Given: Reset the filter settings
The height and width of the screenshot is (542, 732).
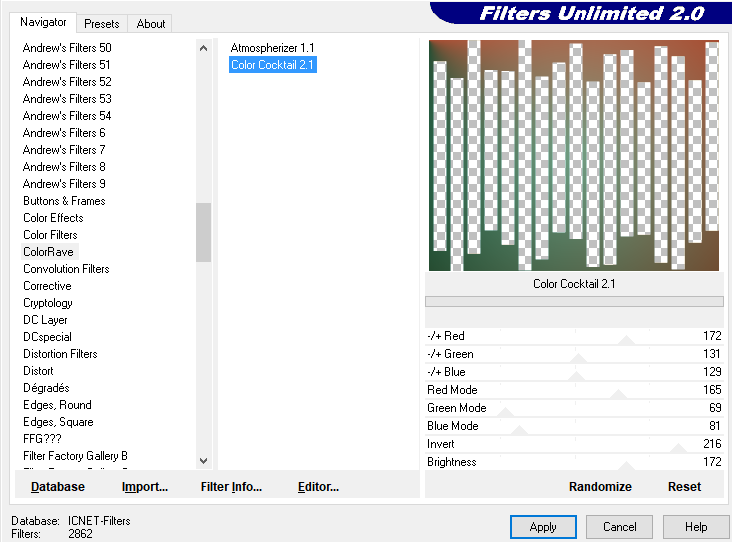Looking at the screenshot, I should 684,487.
